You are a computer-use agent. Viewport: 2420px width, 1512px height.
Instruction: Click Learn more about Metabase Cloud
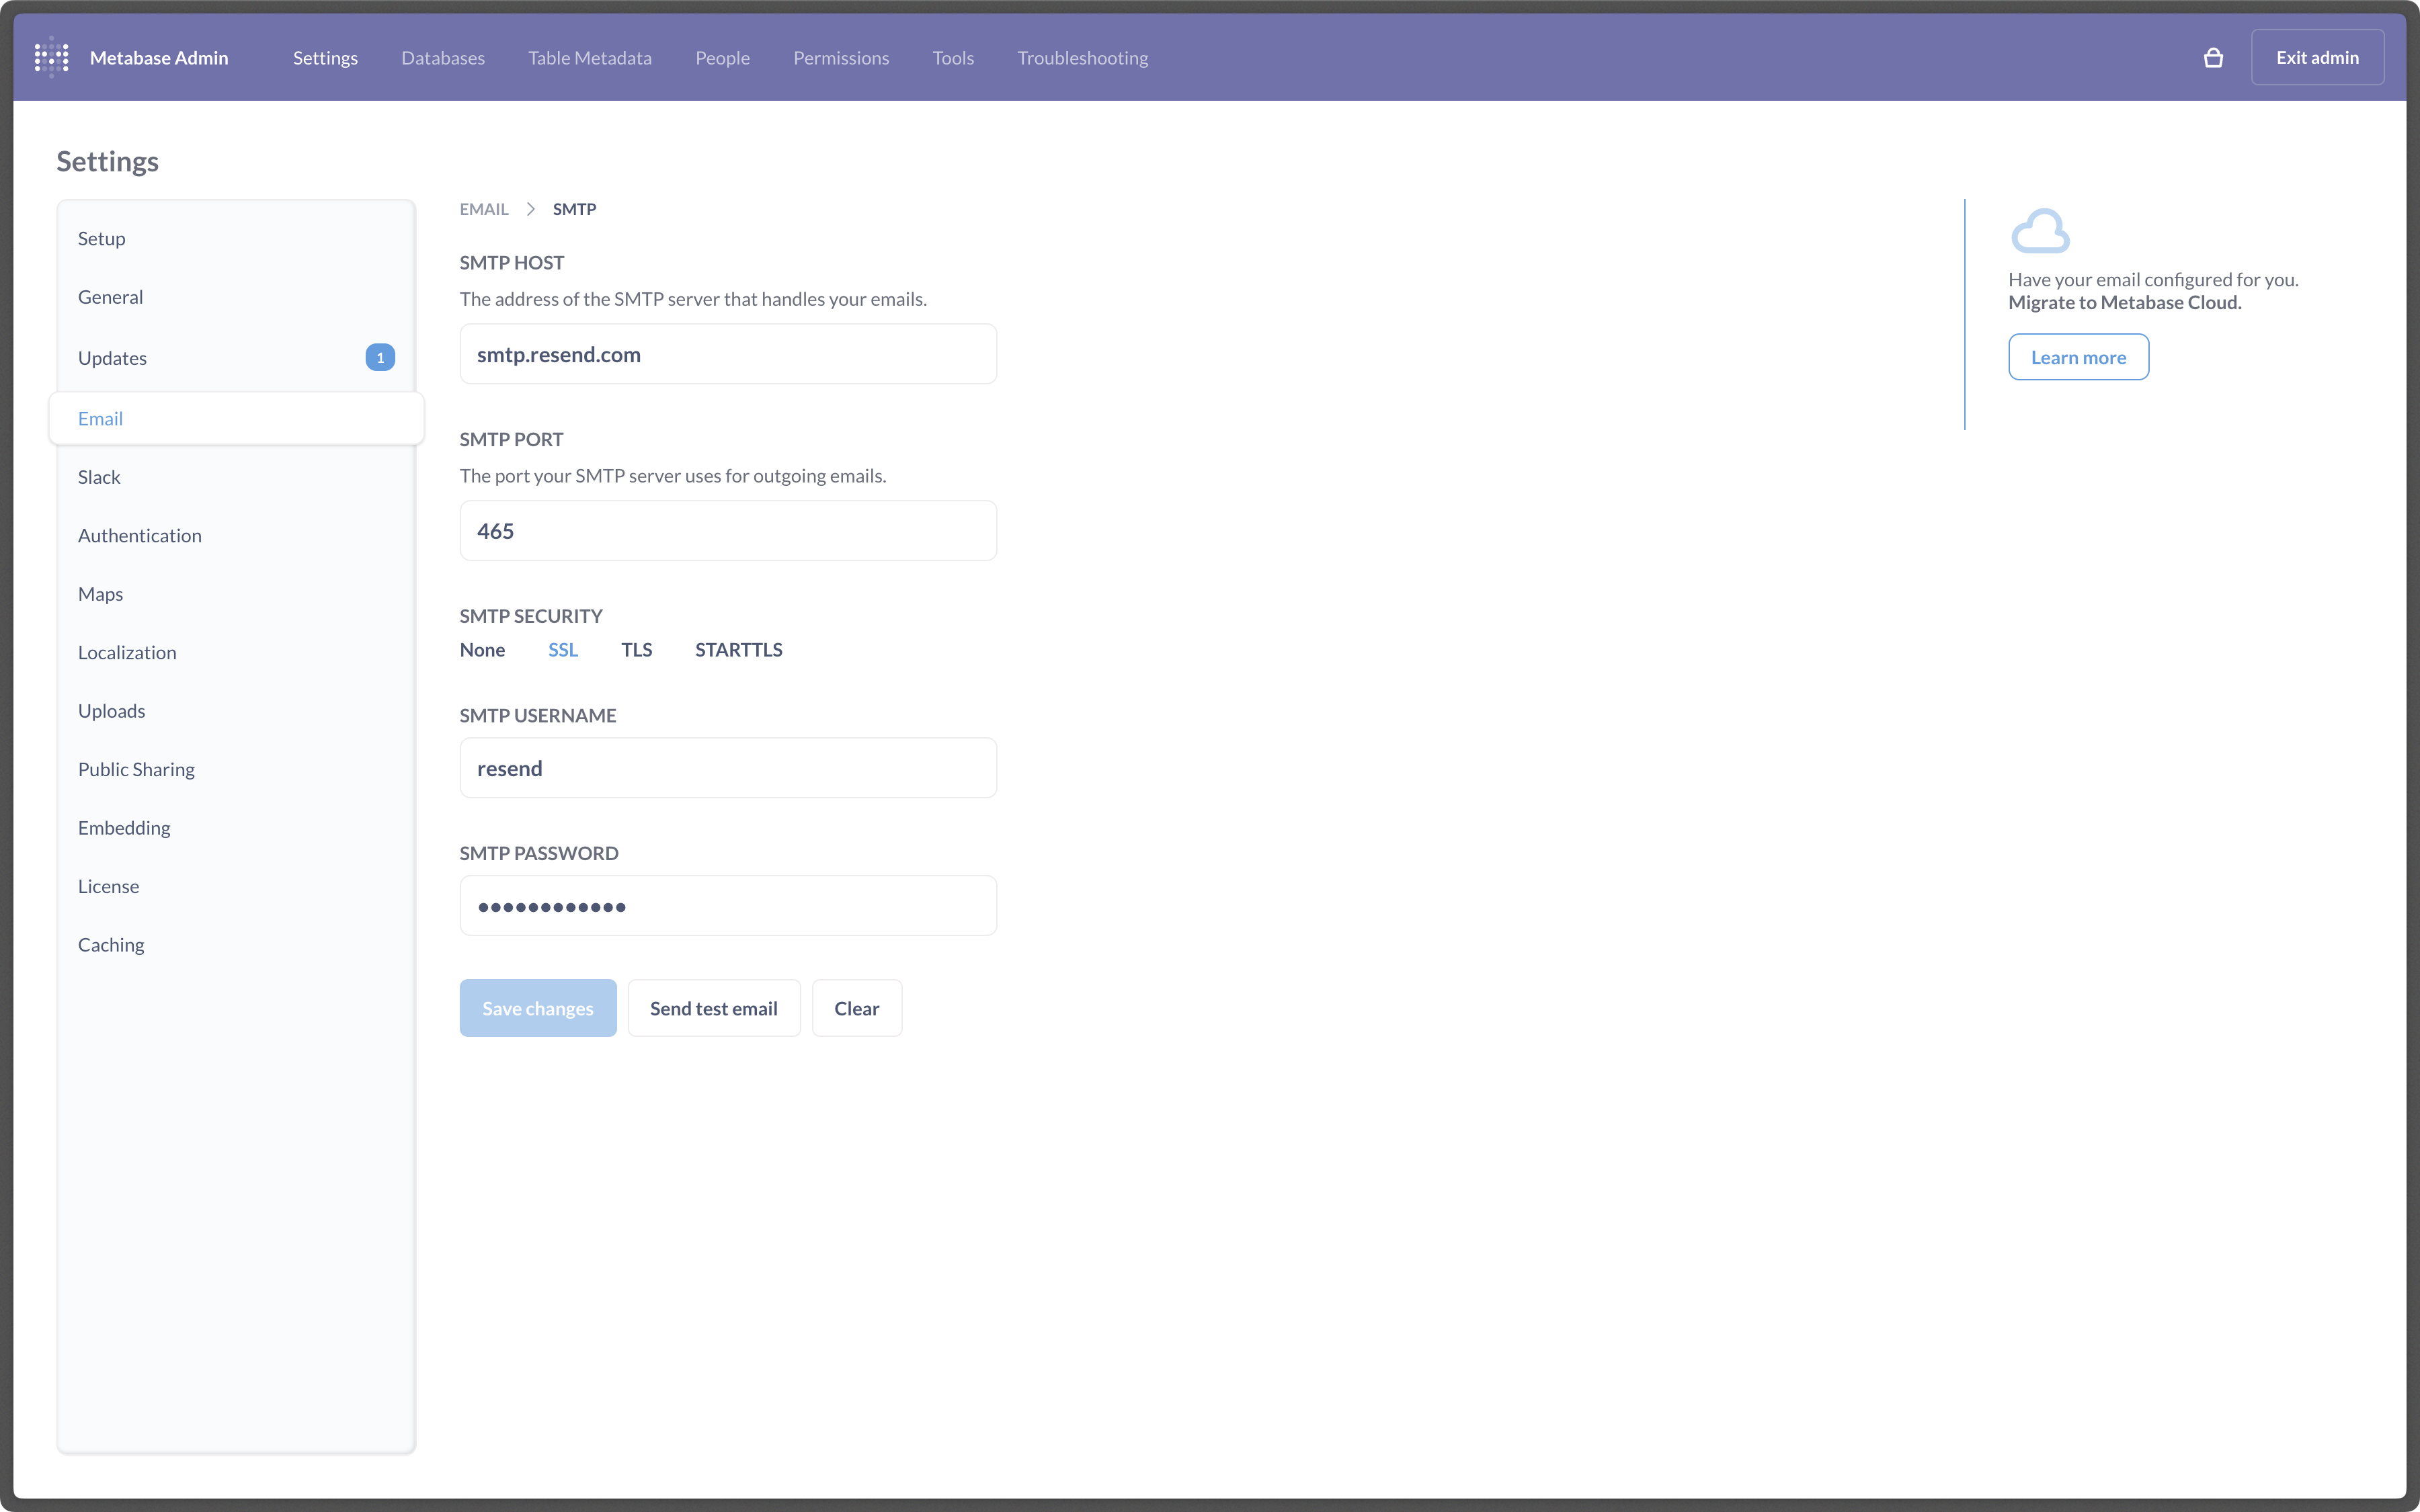click(2078, 357)
